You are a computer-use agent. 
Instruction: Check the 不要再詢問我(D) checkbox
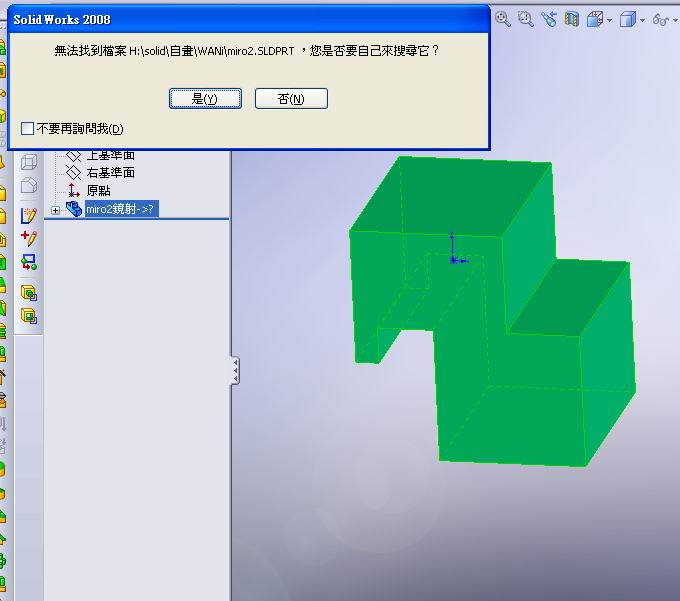[27, 128]
